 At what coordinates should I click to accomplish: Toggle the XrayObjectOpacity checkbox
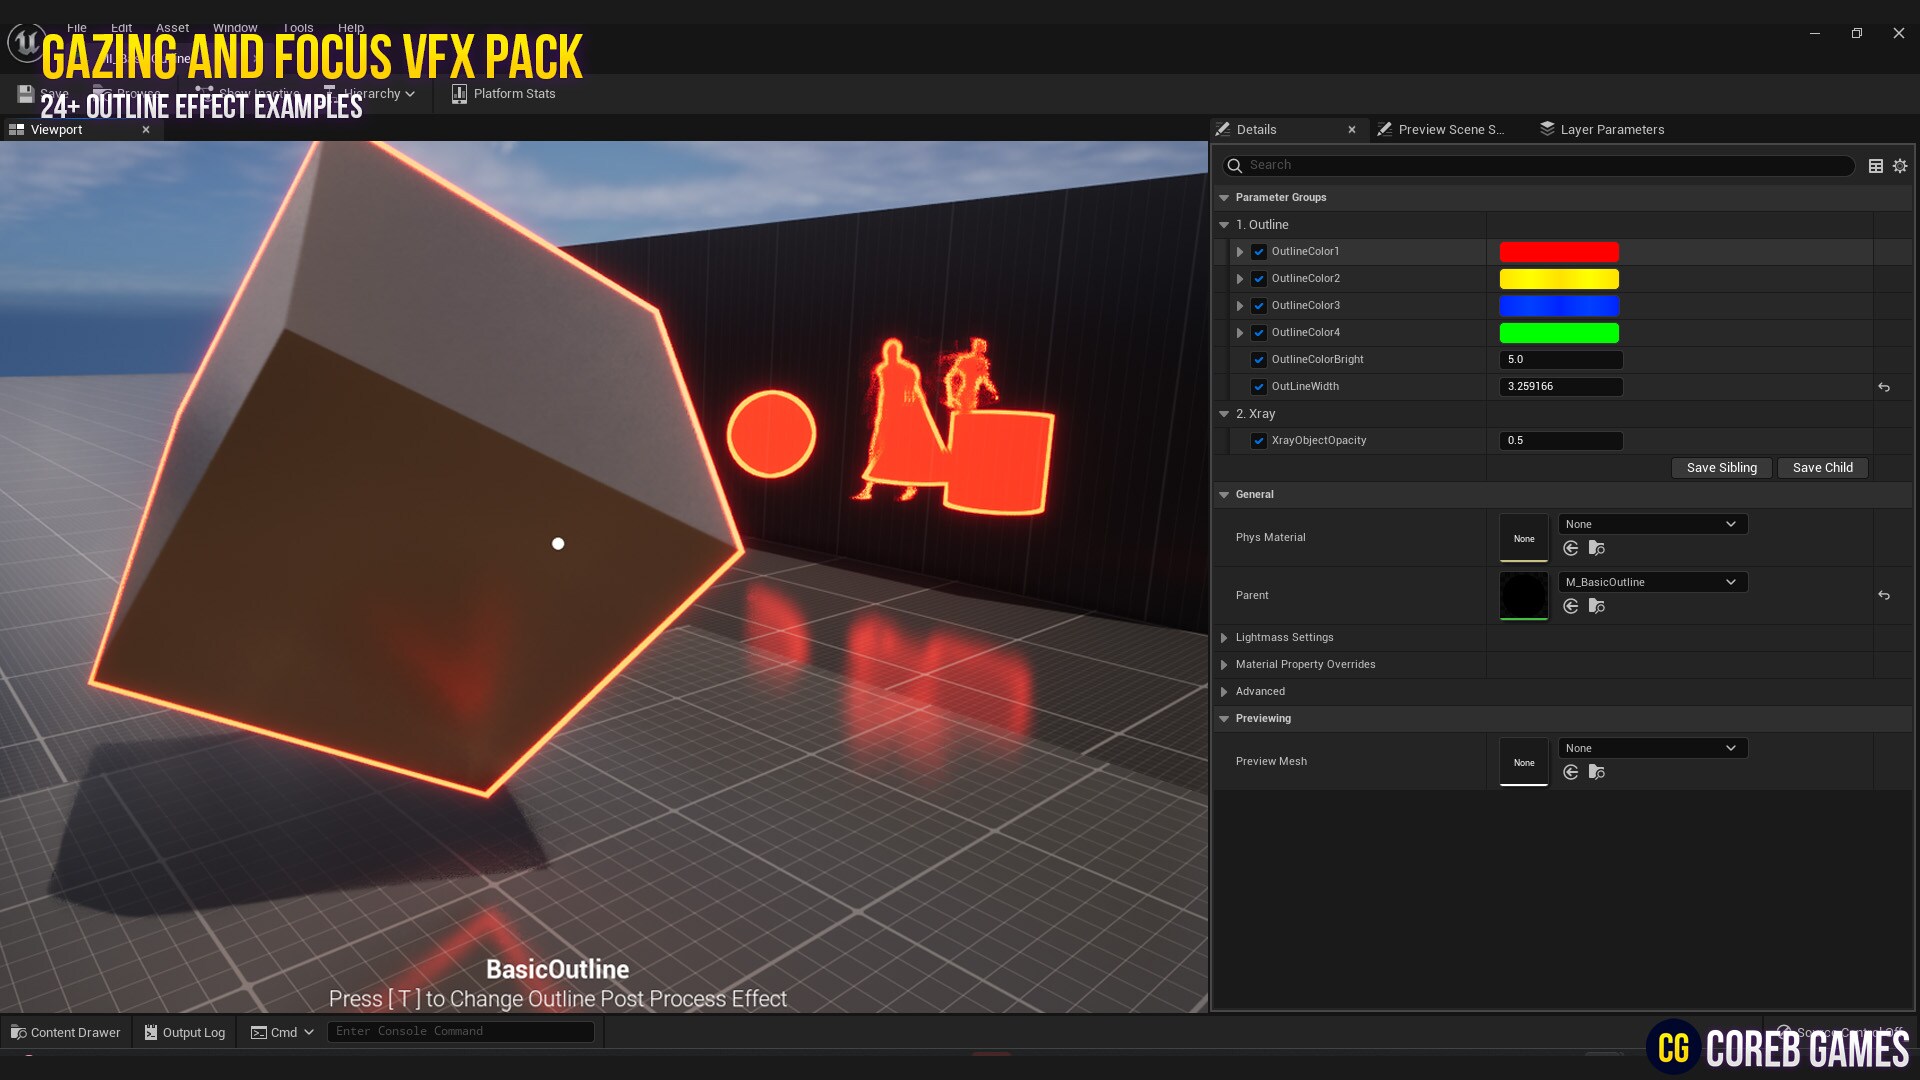[1259, 440]
